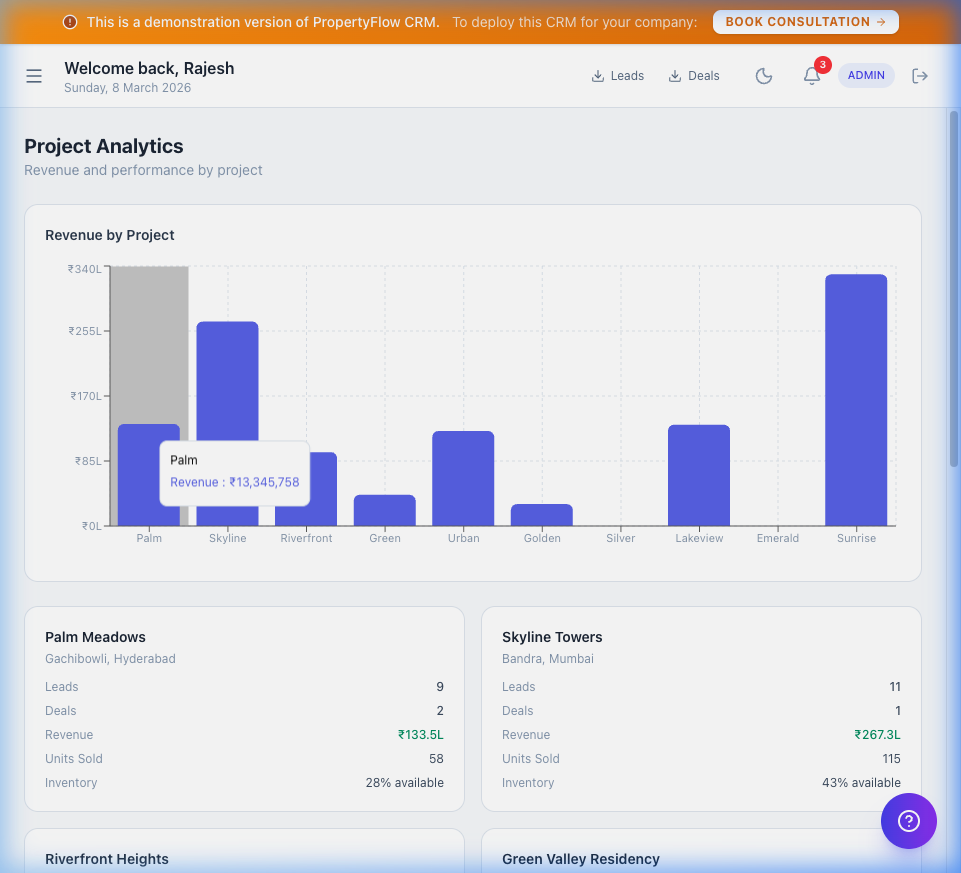Open help via the question mark button
The image size is (961, 873).
click(908, 821)
